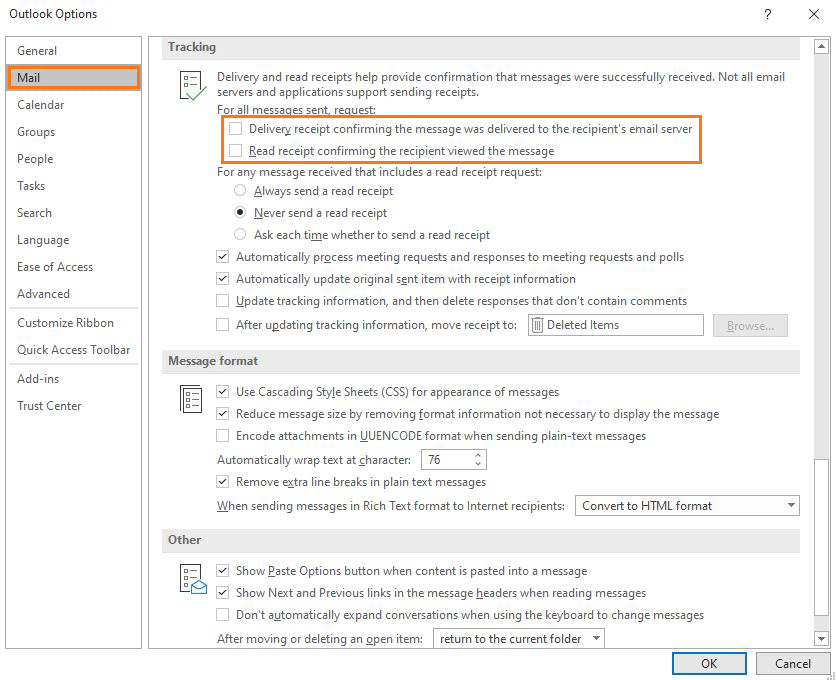Open the Language options category
Image resolution: width=836 pixels, height=680 pixels.
(74, 240)
